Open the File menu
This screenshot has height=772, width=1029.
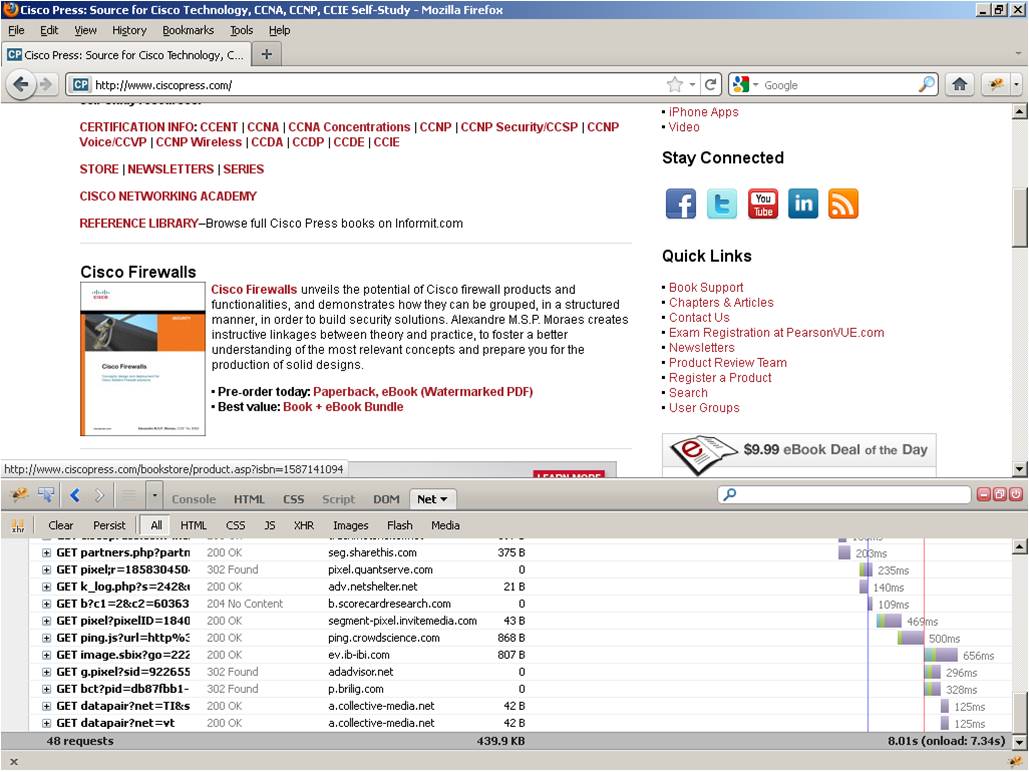click(16, 30)
